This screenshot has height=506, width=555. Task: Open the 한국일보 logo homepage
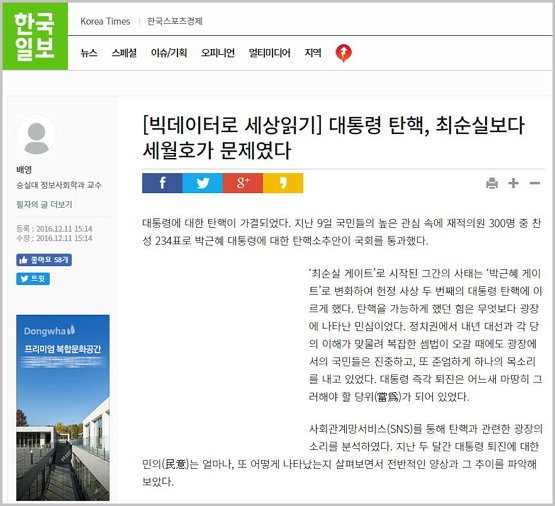[x=35, y=36]
